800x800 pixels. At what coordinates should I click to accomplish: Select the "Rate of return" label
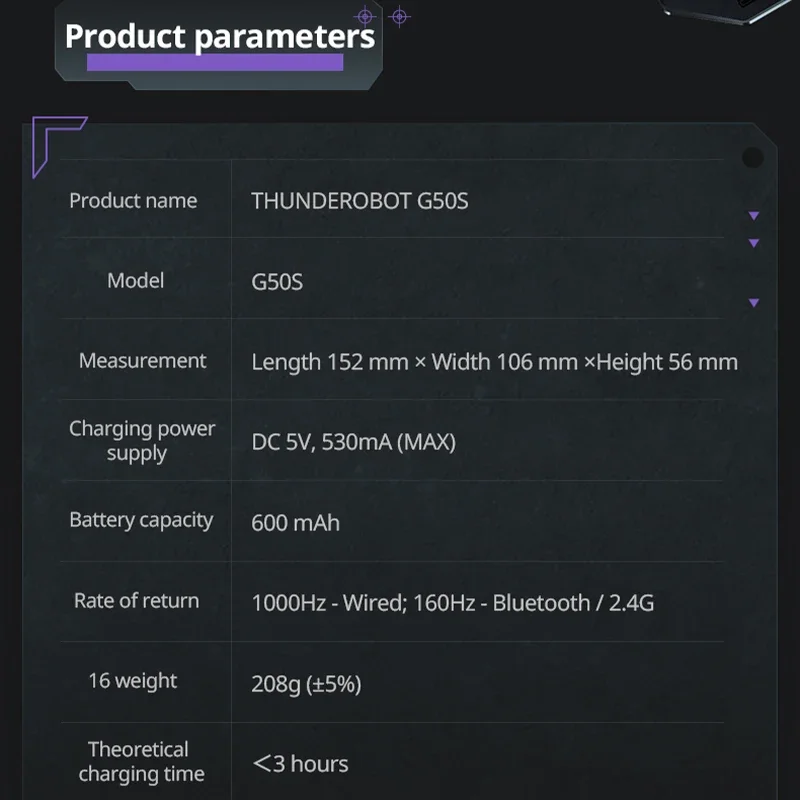tap(136, 601)
